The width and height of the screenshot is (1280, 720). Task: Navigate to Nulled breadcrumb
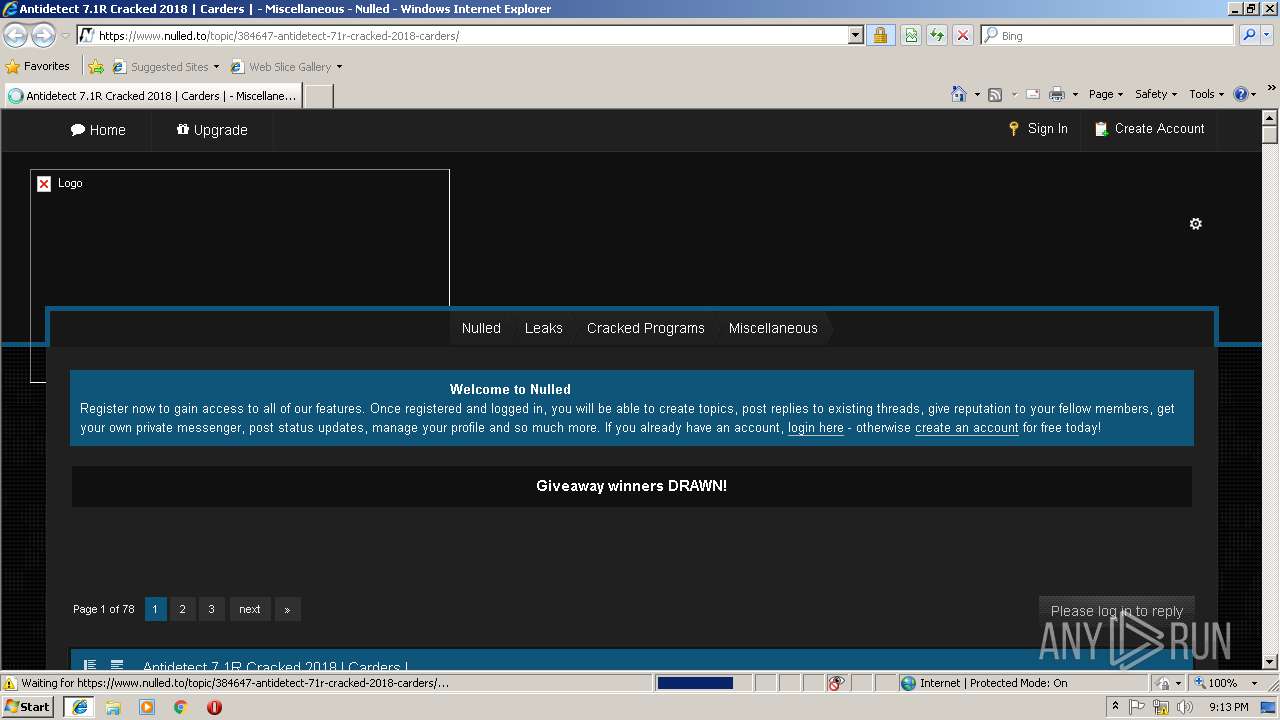click(481, 328)
